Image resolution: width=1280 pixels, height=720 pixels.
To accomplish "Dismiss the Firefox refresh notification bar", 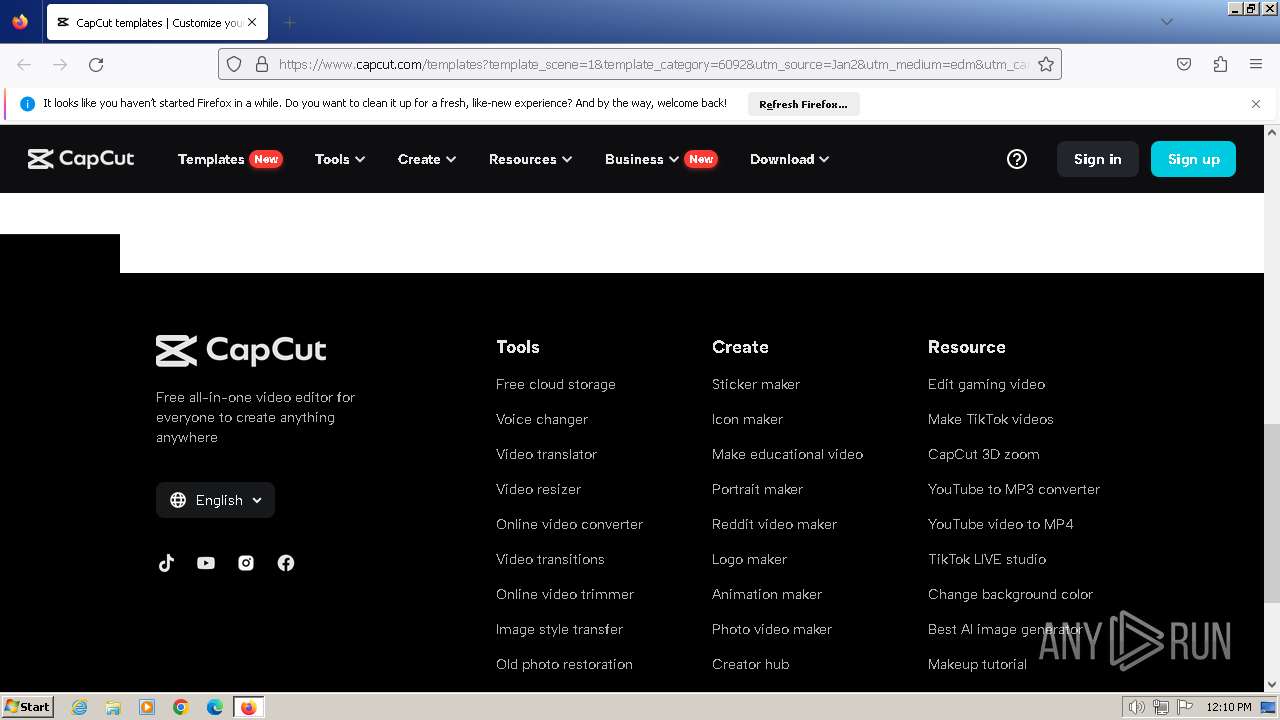I will 1256,104.
